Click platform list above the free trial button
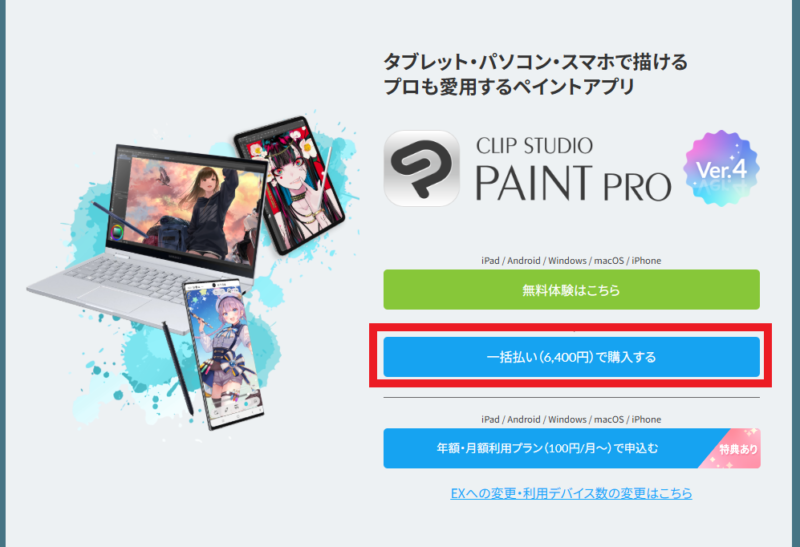Viewport: 800px width, 547px height. pos(571,261)
